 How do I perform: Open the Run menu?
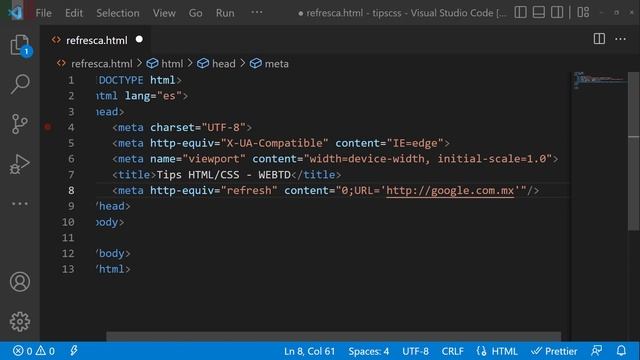point(225,13)
